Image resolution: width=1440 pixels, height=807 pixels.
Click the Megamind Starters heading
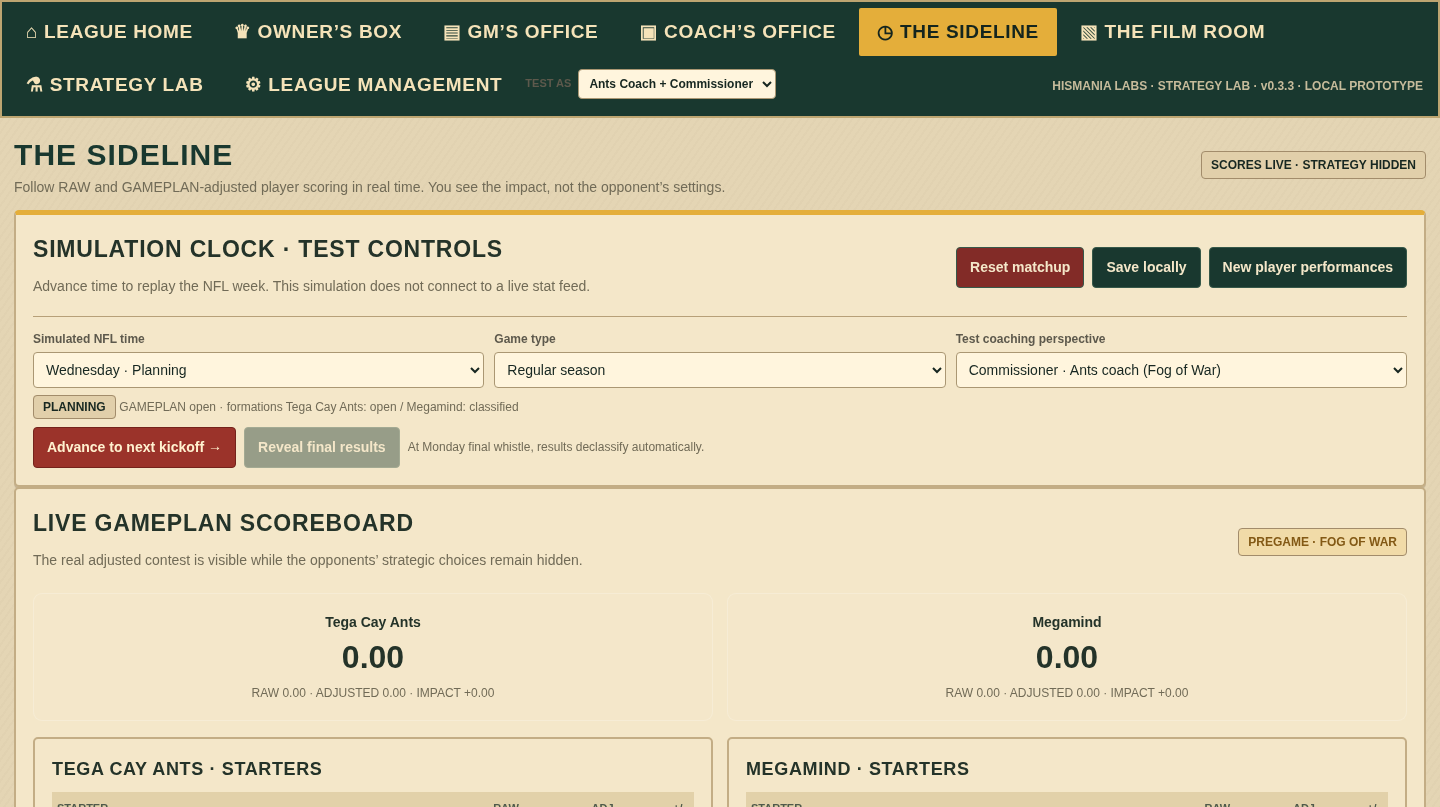point(858,769)
